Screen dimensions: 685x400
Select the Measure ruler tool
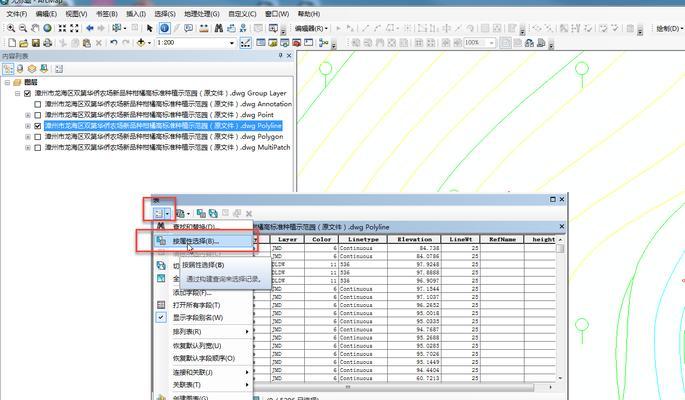[x=204, y=28]
